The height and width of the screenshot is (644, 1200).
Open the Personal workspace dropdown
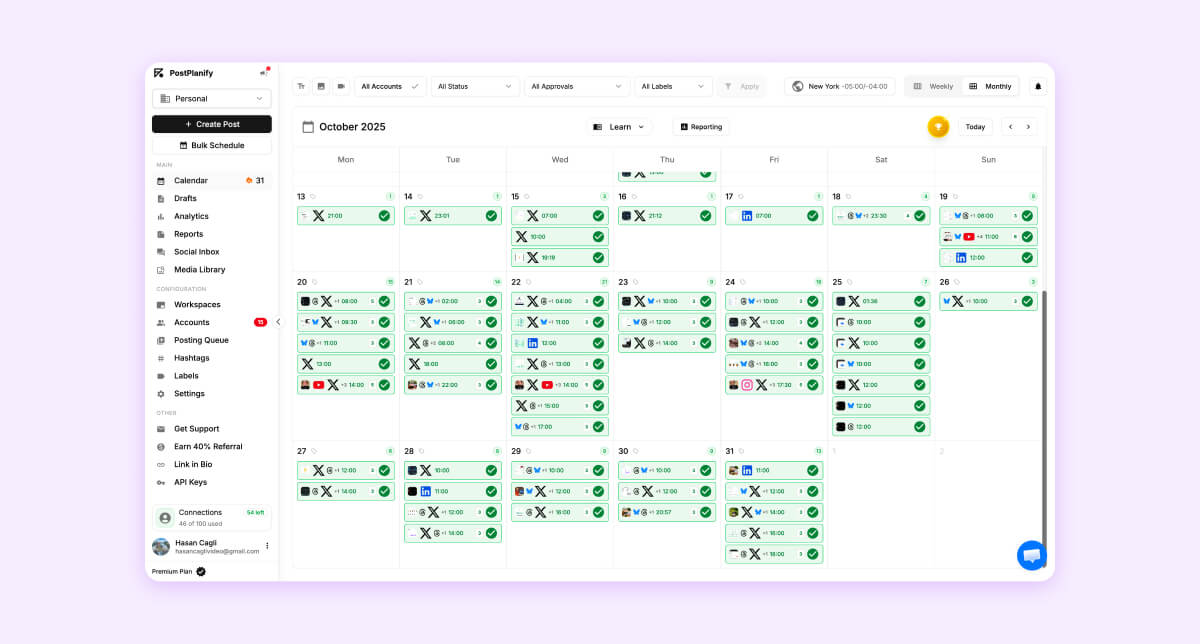[212, 98]
